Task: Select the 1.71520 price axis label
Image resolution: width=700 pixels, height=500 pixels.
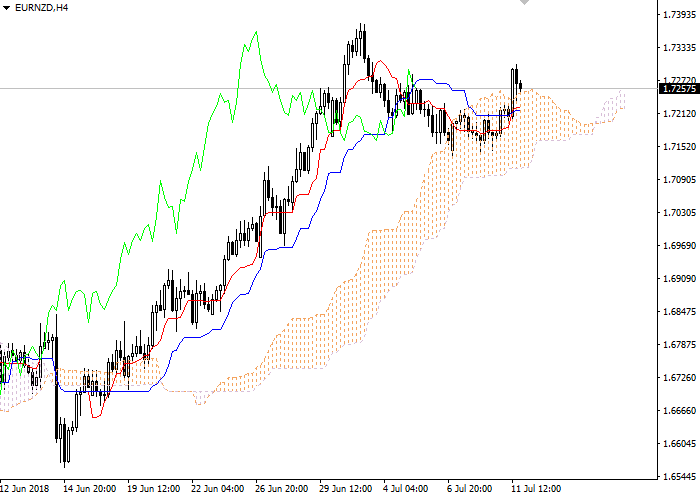Action: (x=679, y=146)
